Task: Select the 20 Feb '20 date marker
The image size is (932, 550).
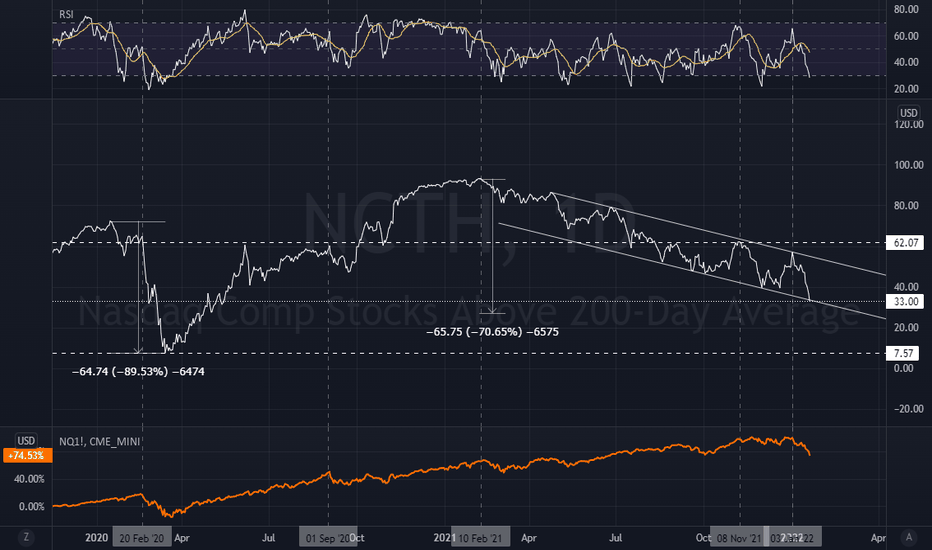Action: pos(142,538)
